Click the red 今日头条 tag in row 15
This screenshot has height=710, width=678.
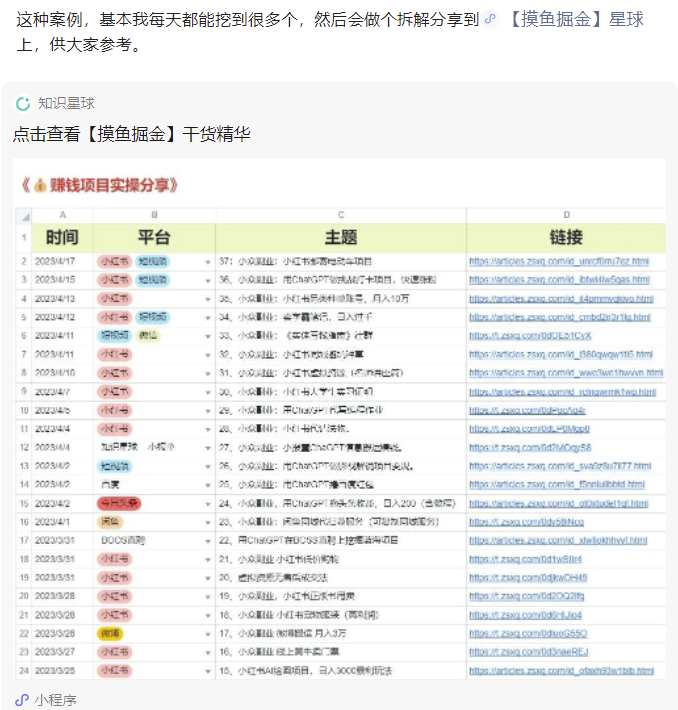click(119, 503)
